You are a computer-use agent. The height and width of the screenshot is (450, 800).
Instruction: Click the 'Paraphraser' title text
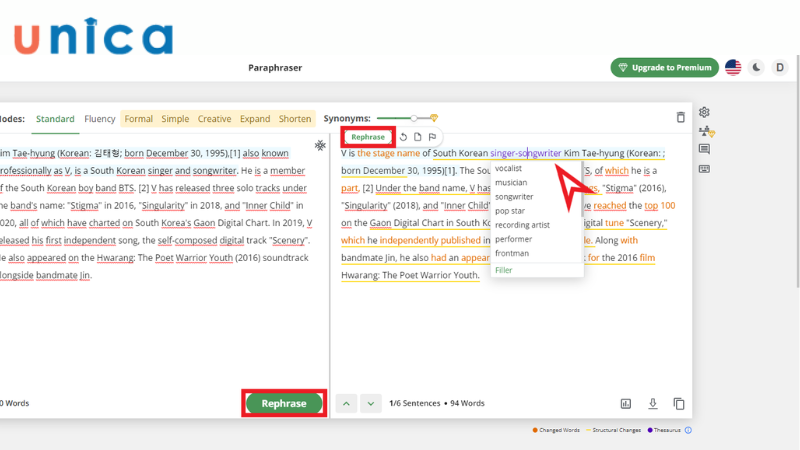pyautogui.click(x=275, y=68)
